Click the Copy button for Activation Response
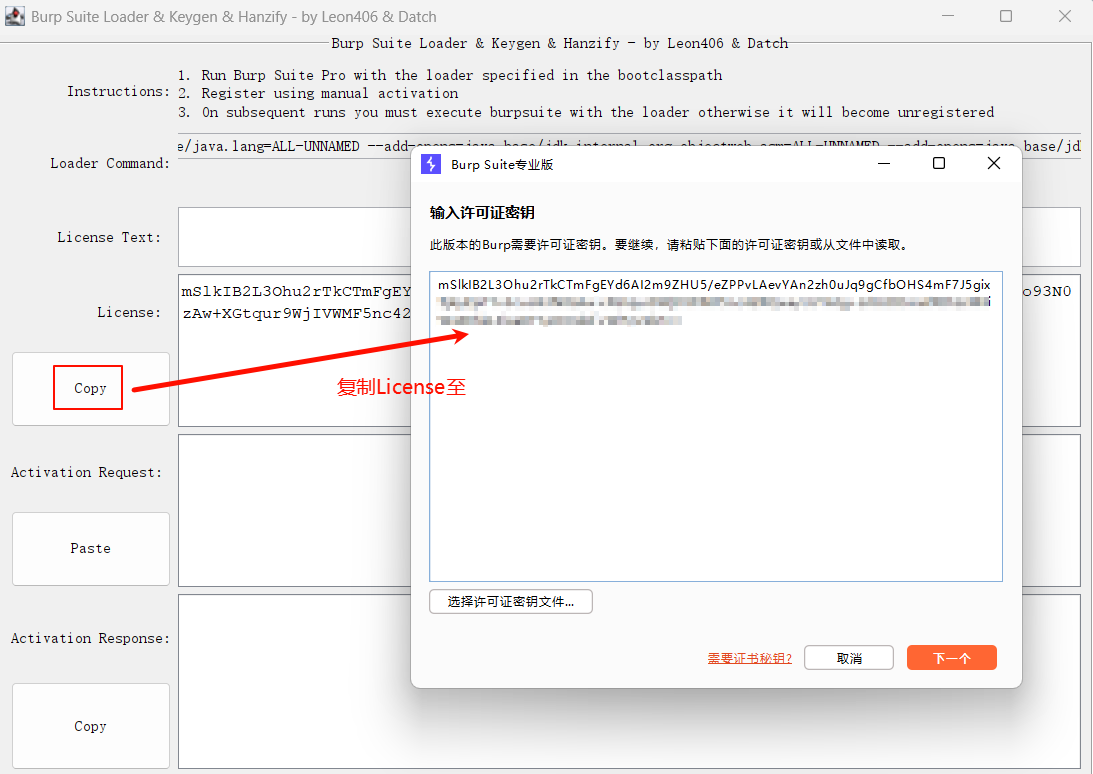The height and width of the screenshot is (774, 1093). pyautogui.click(x=91, y=726)
